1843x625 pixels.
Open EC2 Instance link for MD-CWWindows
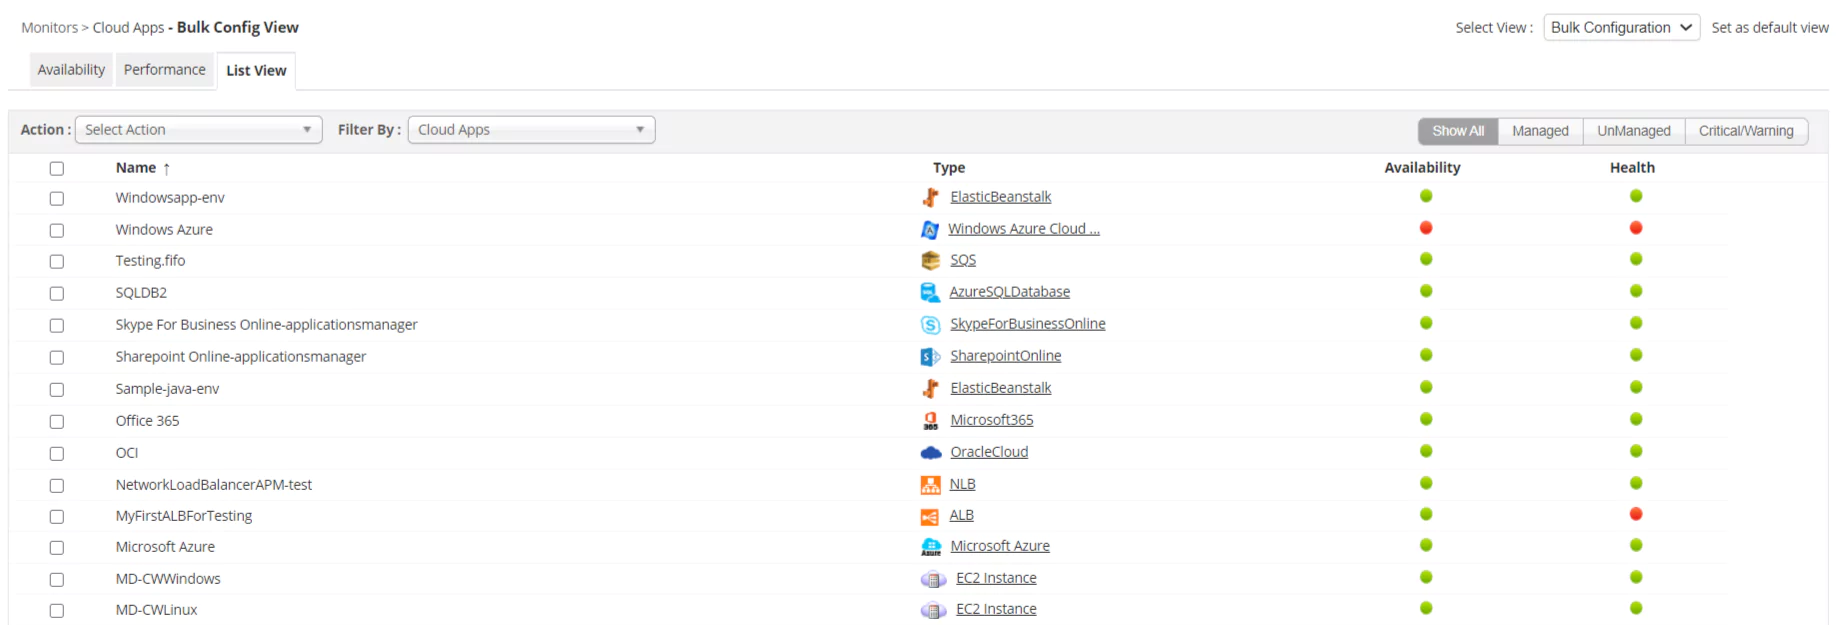click(x=996, y=578)
